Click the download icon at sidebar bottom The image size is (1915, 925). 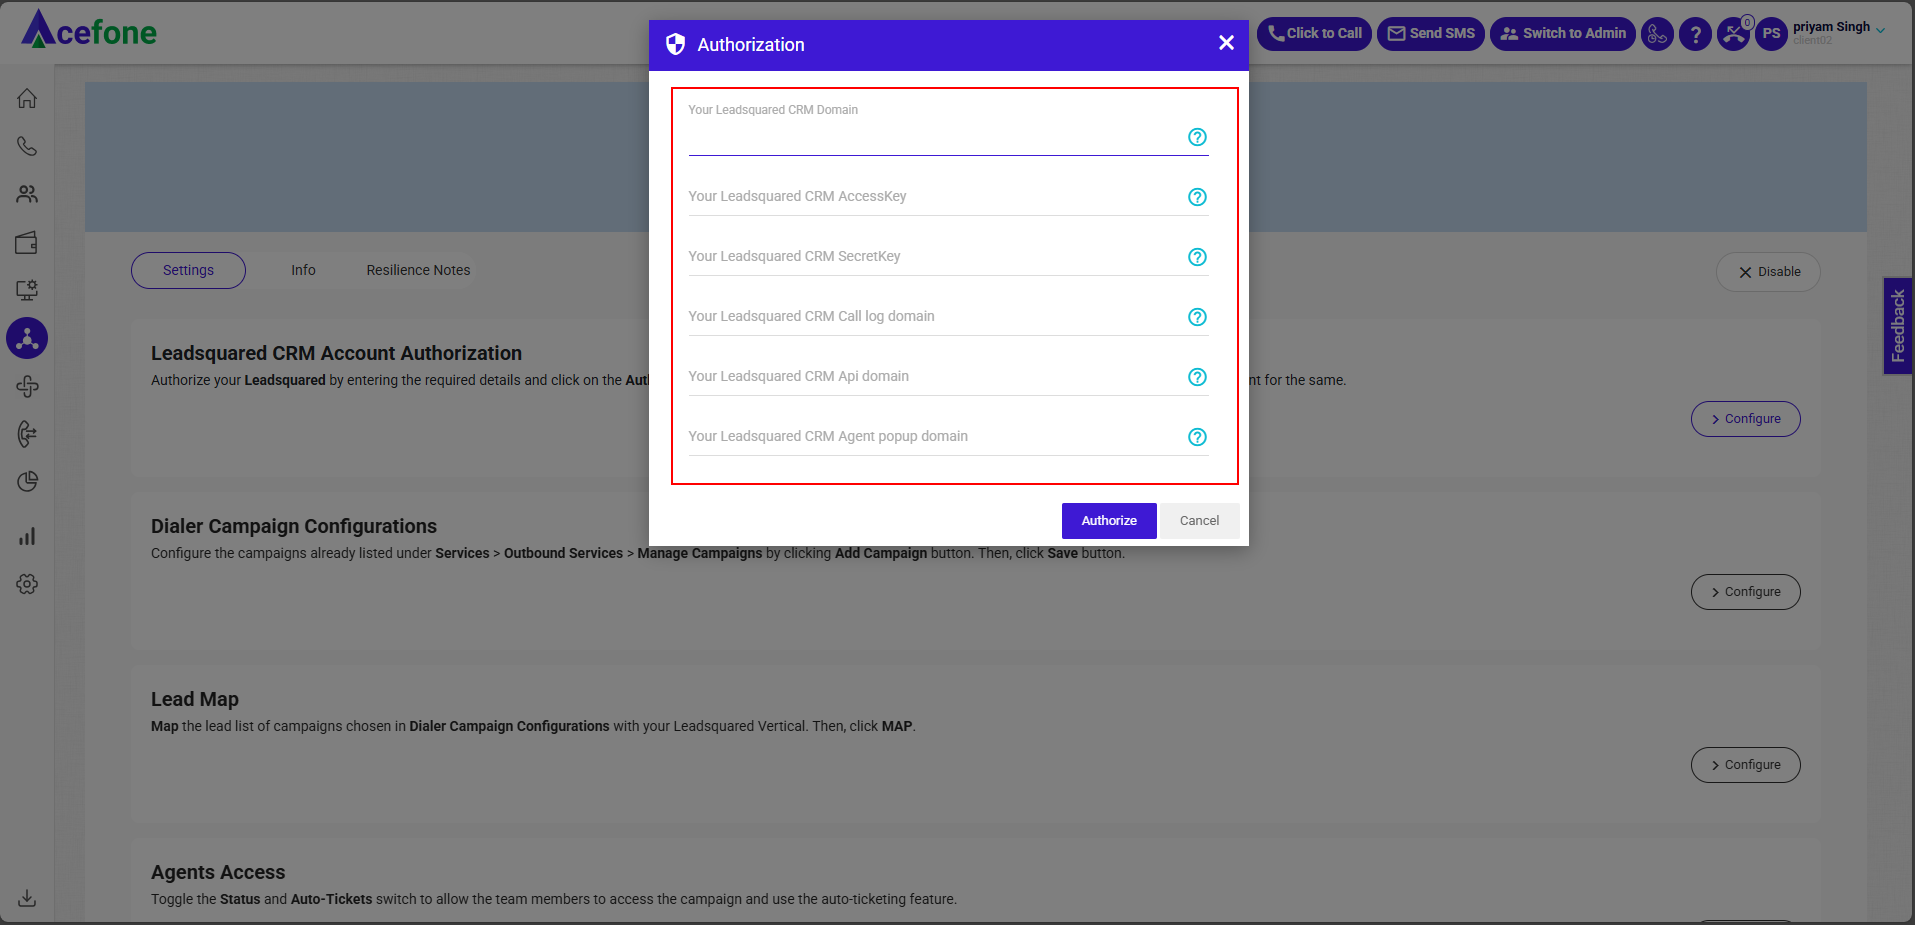pyautogui.click(x=27, y=898)
